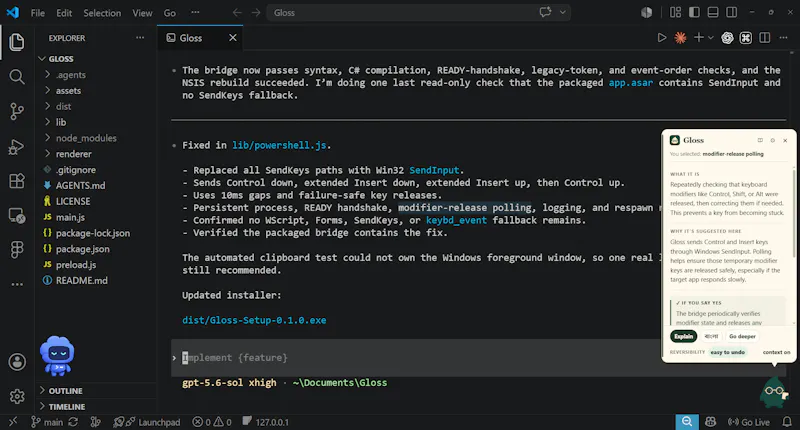Image resolution: width=800 pixels, height=430 pixels.
Task: Click the Gloss owl mascot with glasses
Action: point(774,392)
